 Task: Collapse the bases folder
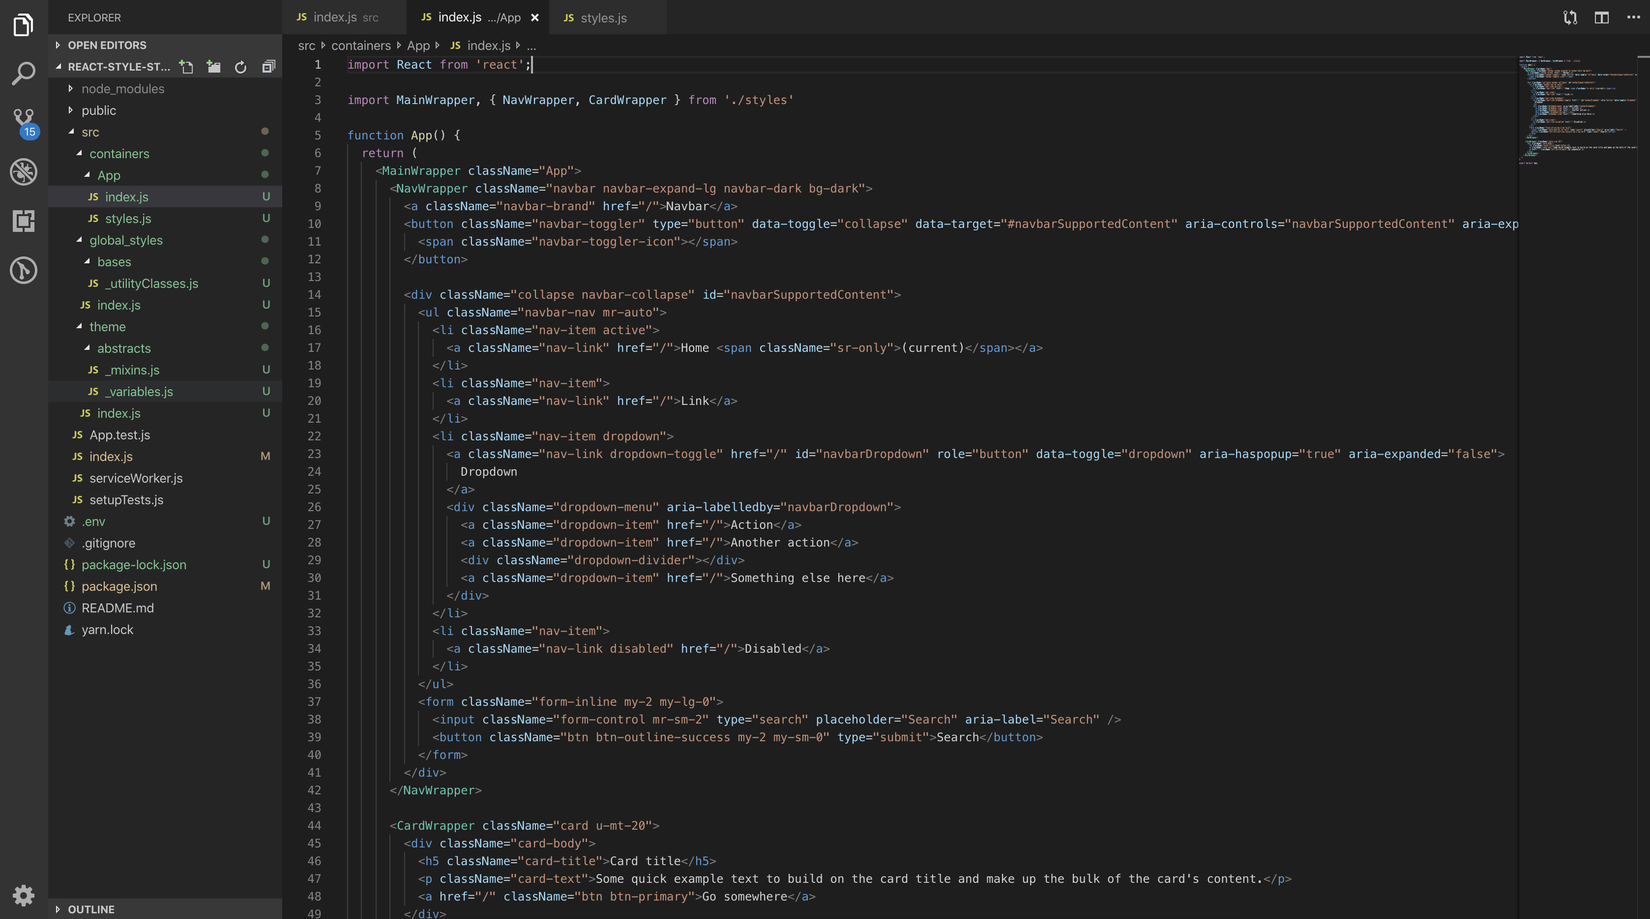(x=114, y=262)
